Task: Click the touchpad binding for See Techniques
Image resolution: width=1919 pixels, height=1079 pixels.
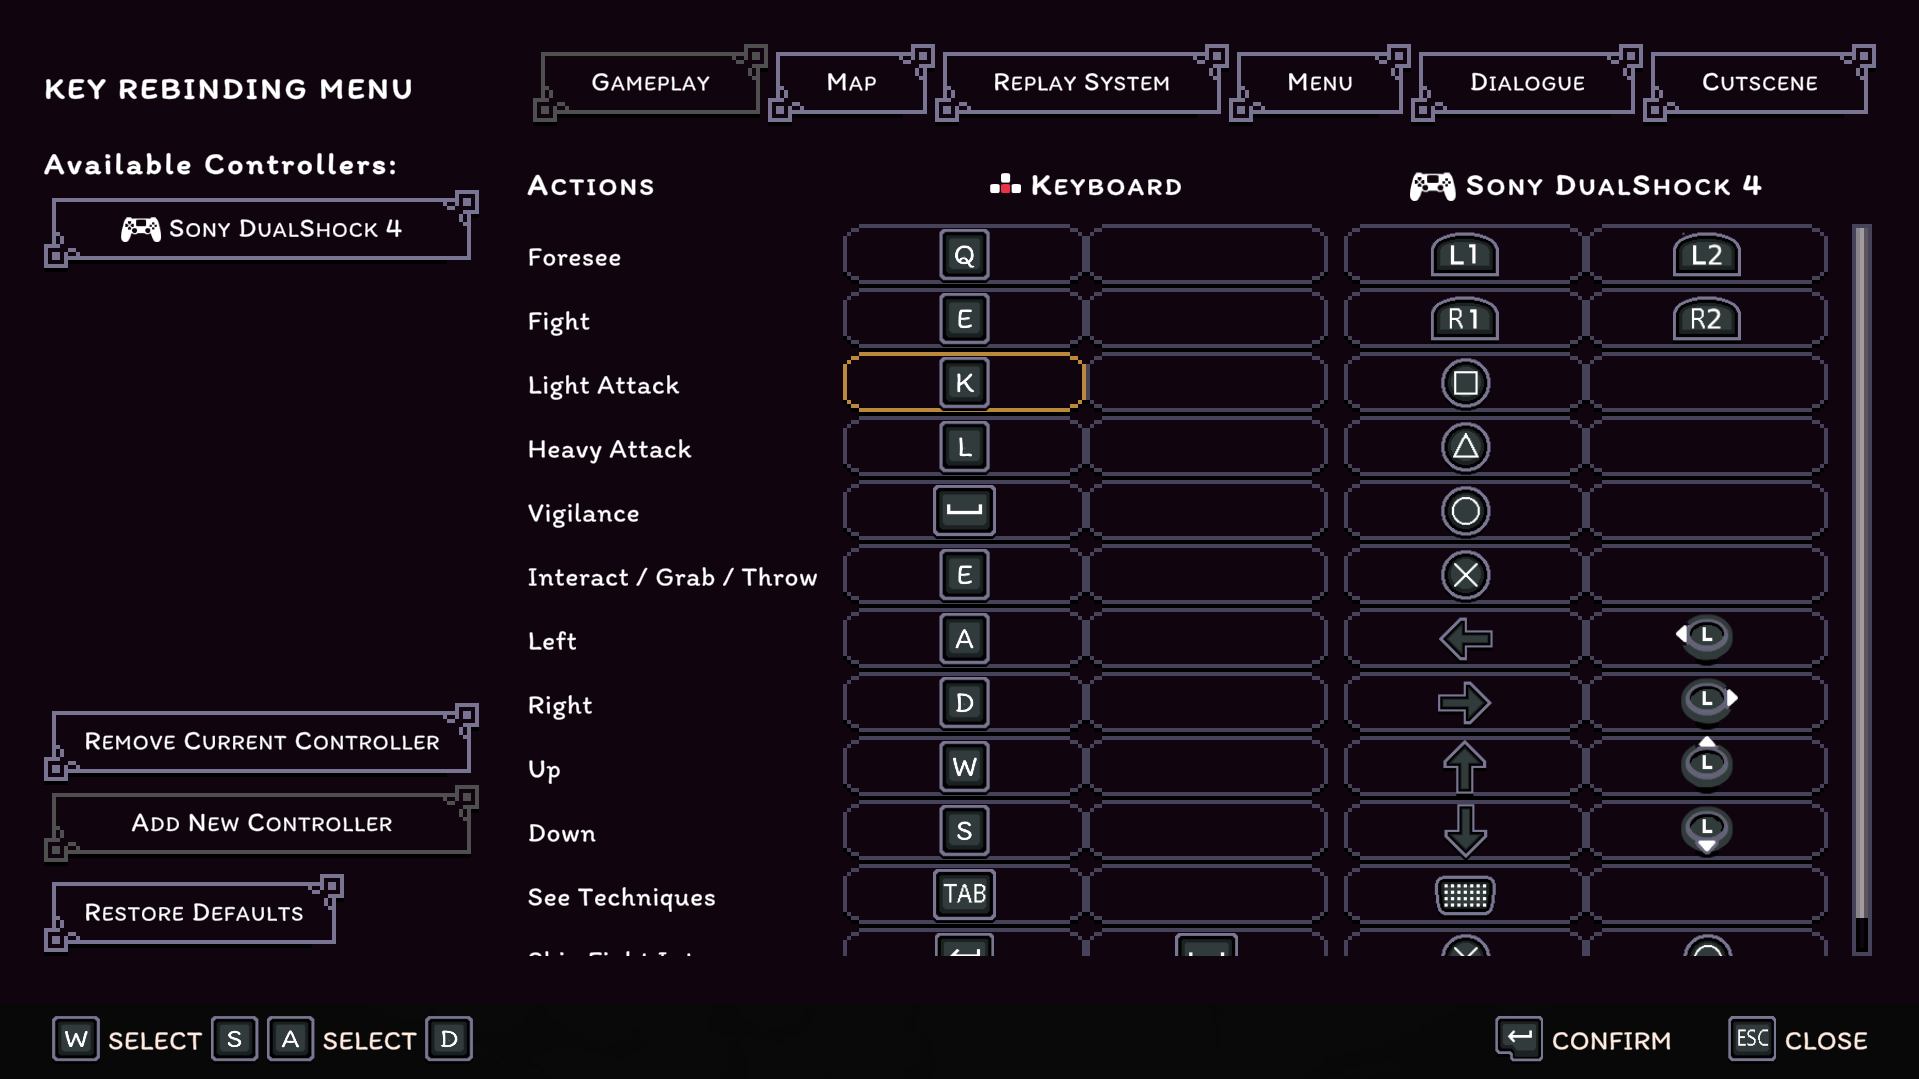Action: coord(1464,896)
